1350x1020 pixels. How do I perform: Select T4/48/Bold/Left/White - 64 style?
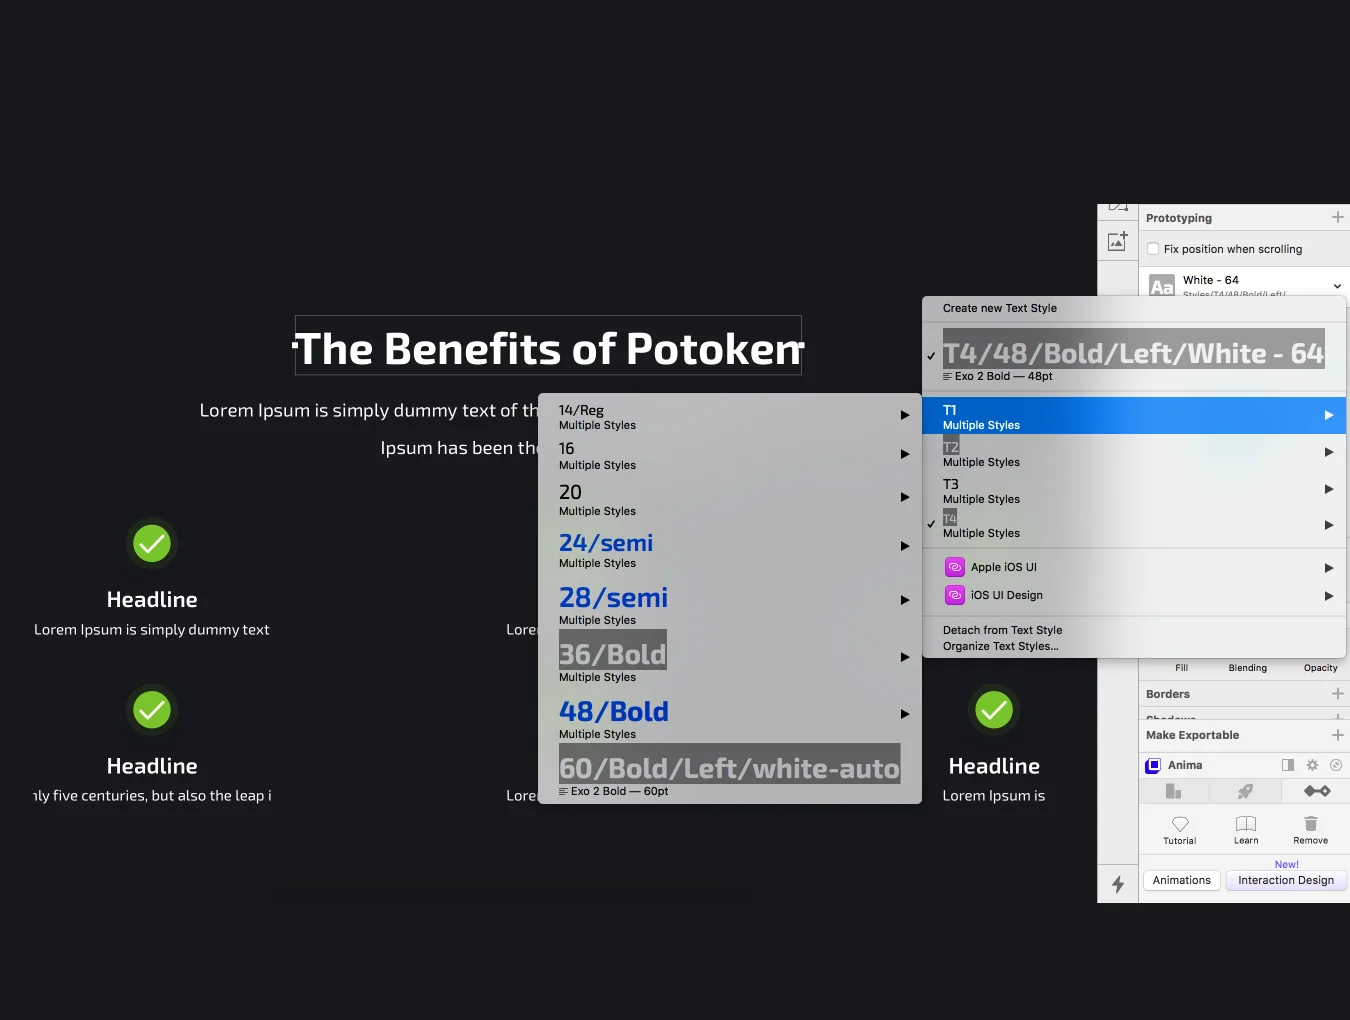1134,355
